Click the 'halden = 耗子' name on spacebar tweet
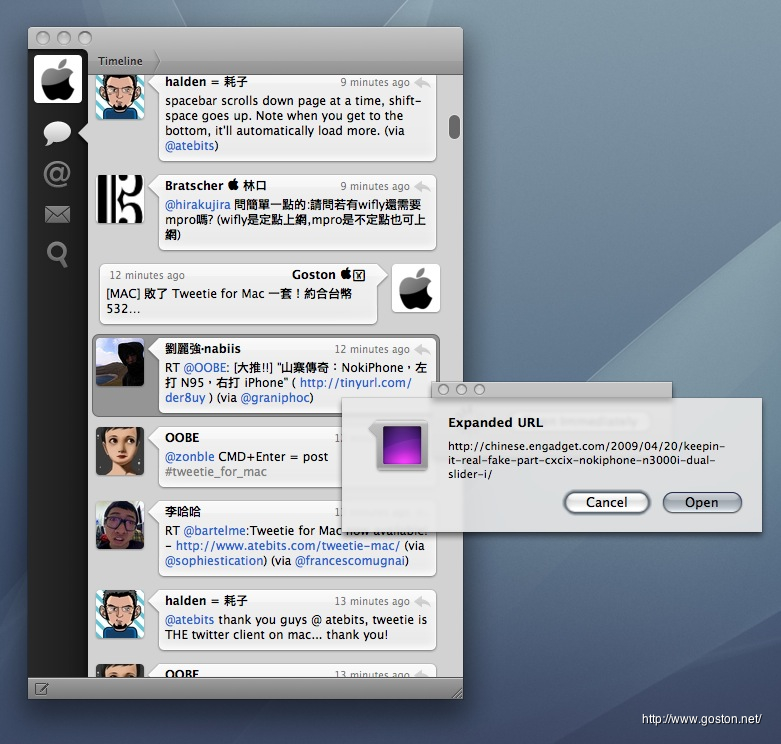Viewport: 781px width, 744px height. point(206,82)
